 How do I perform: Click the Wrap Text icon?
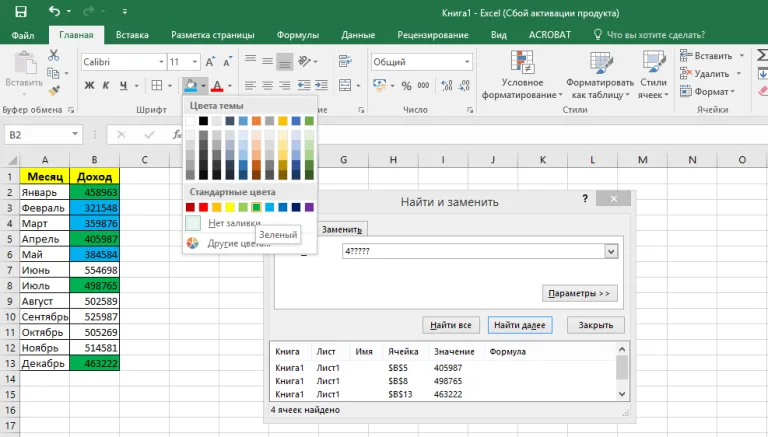(x=345, y=61)
